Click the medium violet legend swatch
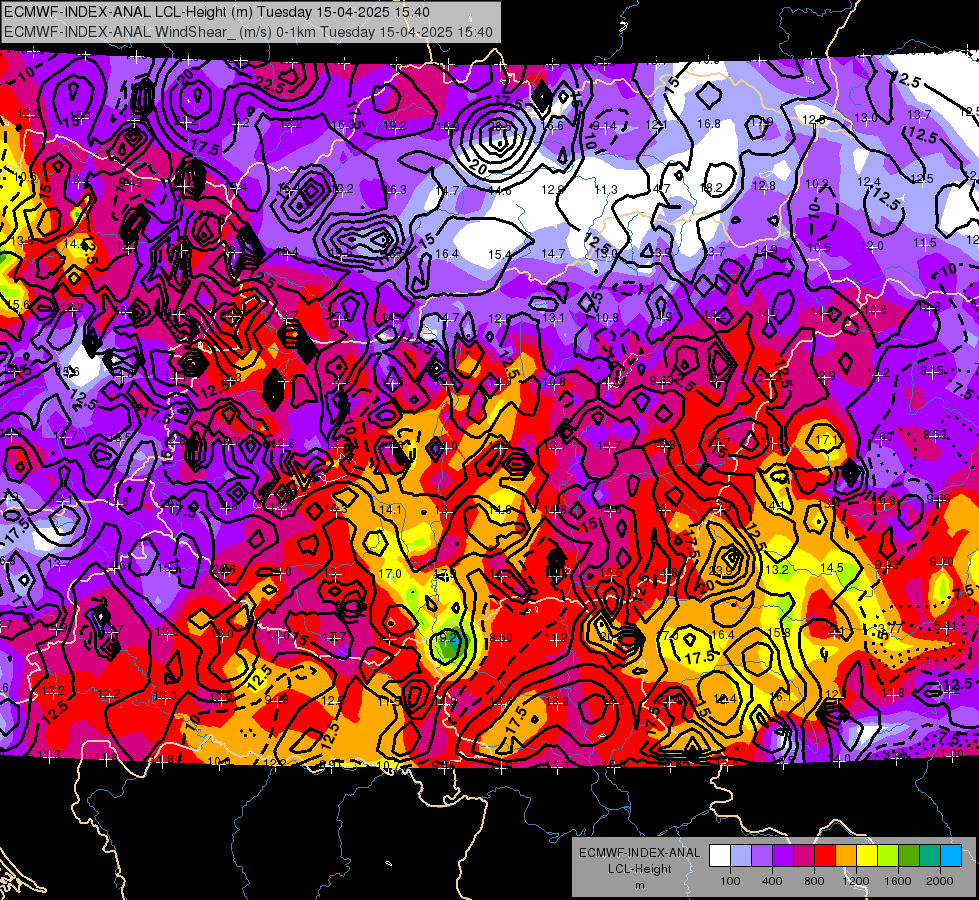This screenshot has height=900, width=979. (x=762, y=856)
